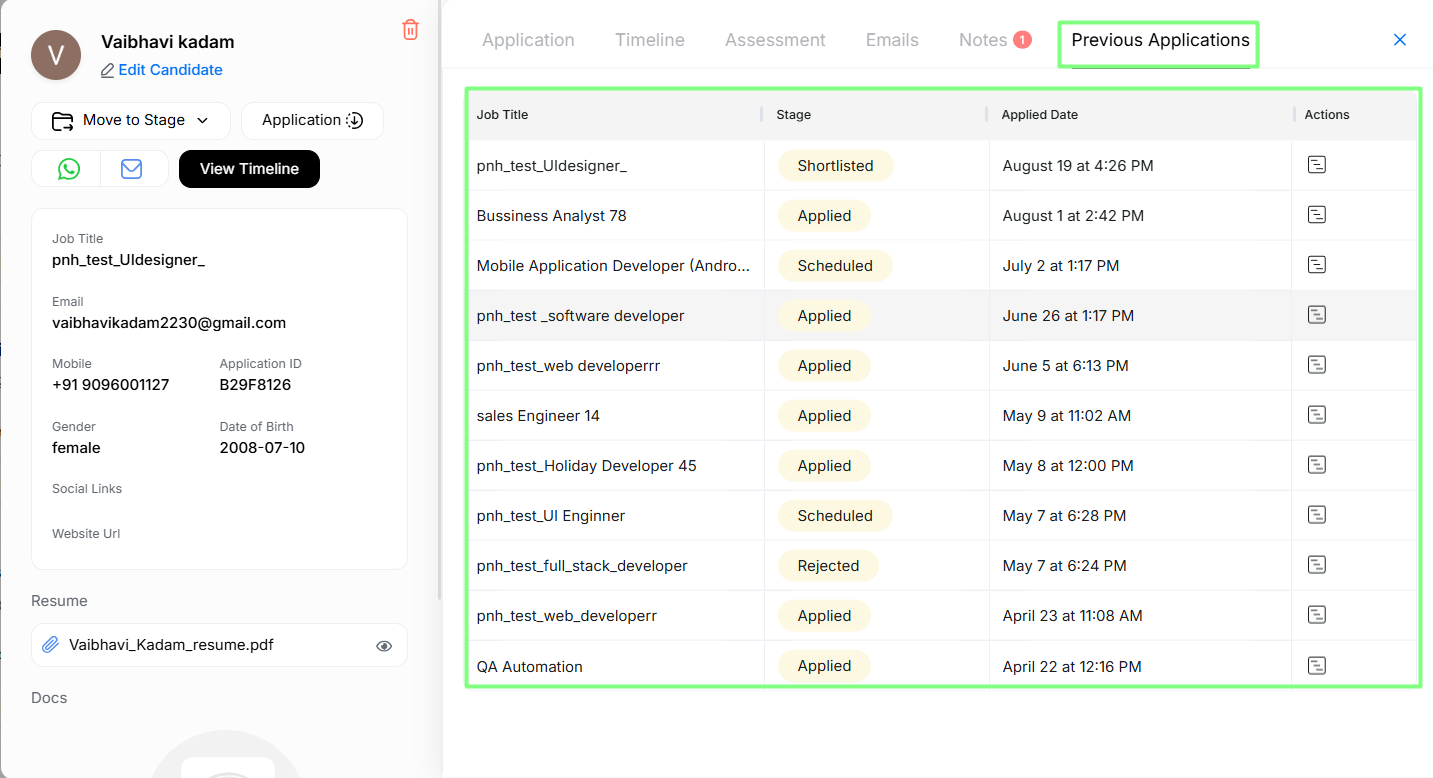The height and width of the screenshot is (778, 1433).
Task: Click the Shortlisted stage badge
Action: [x=835, y=166]
